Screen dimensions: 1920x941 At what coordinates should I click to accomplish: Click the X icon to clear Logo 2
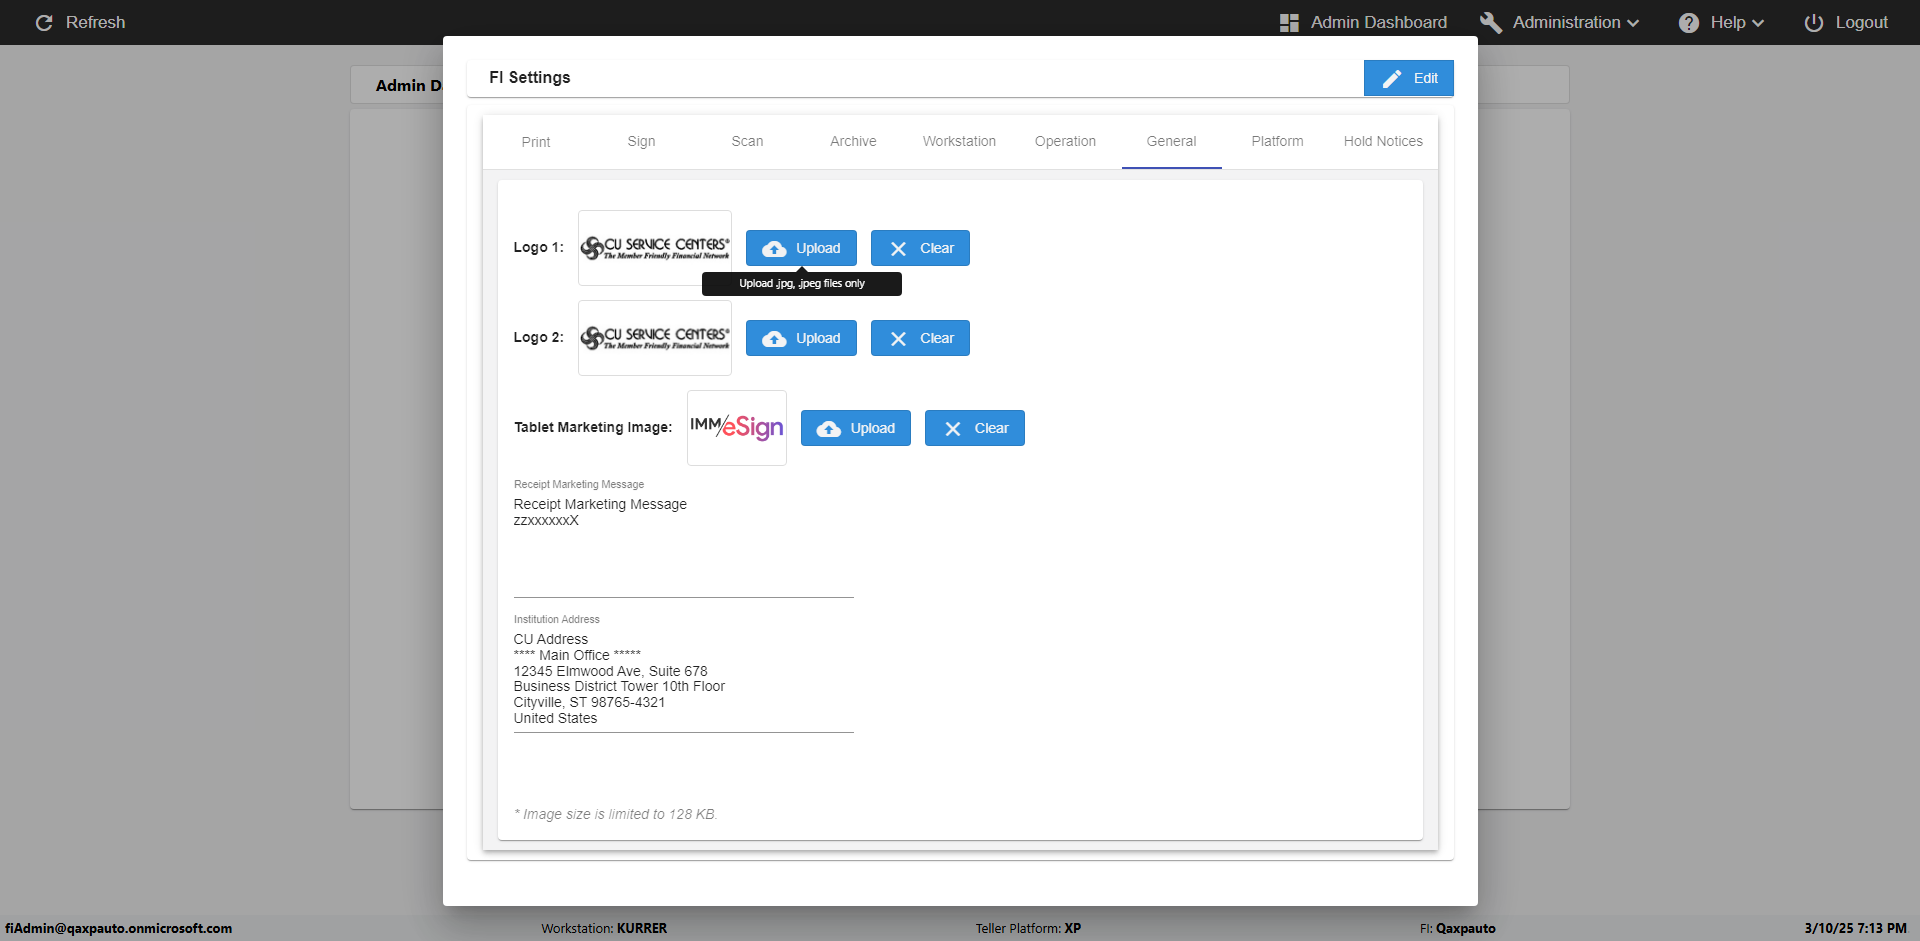(898, 338)
